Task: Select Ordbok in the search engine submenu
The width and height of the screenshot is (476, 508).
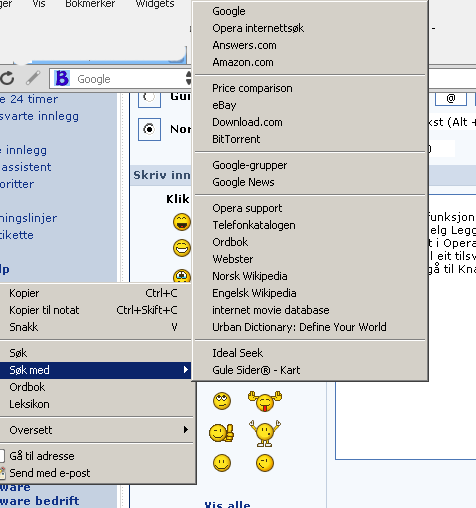Action: click(310, 242)
